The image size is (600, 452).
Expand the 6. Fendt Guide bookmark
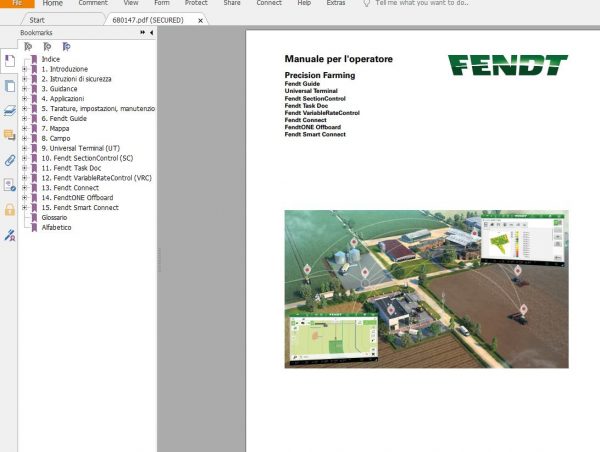24,119
